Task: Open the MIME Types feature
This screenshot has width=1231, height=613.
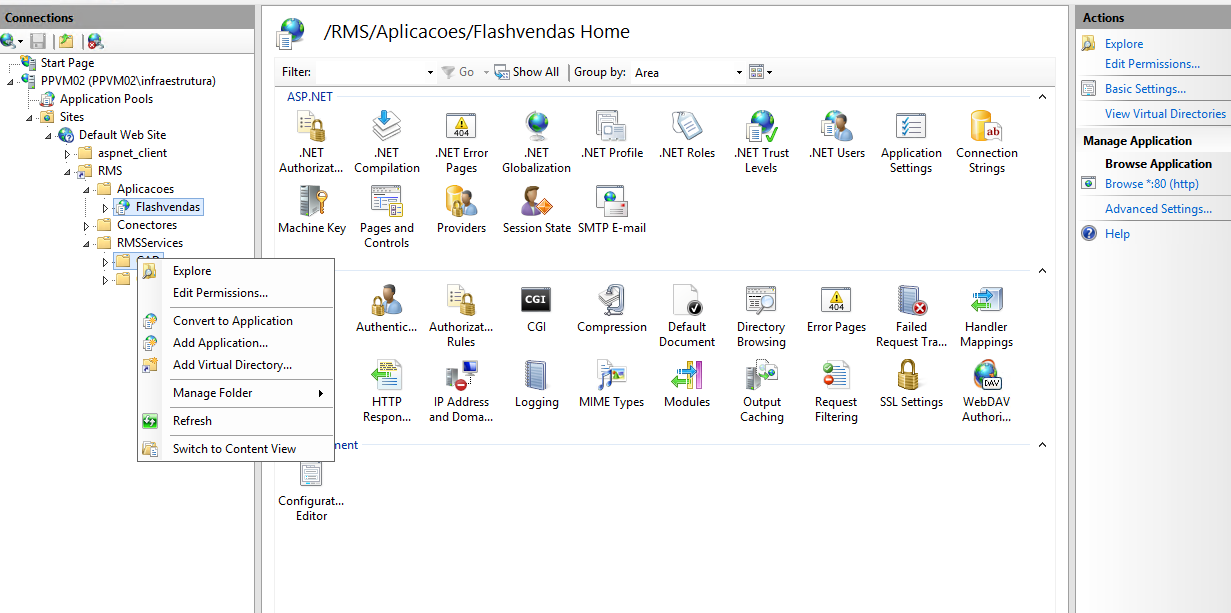Action: (x=611, y=384)
